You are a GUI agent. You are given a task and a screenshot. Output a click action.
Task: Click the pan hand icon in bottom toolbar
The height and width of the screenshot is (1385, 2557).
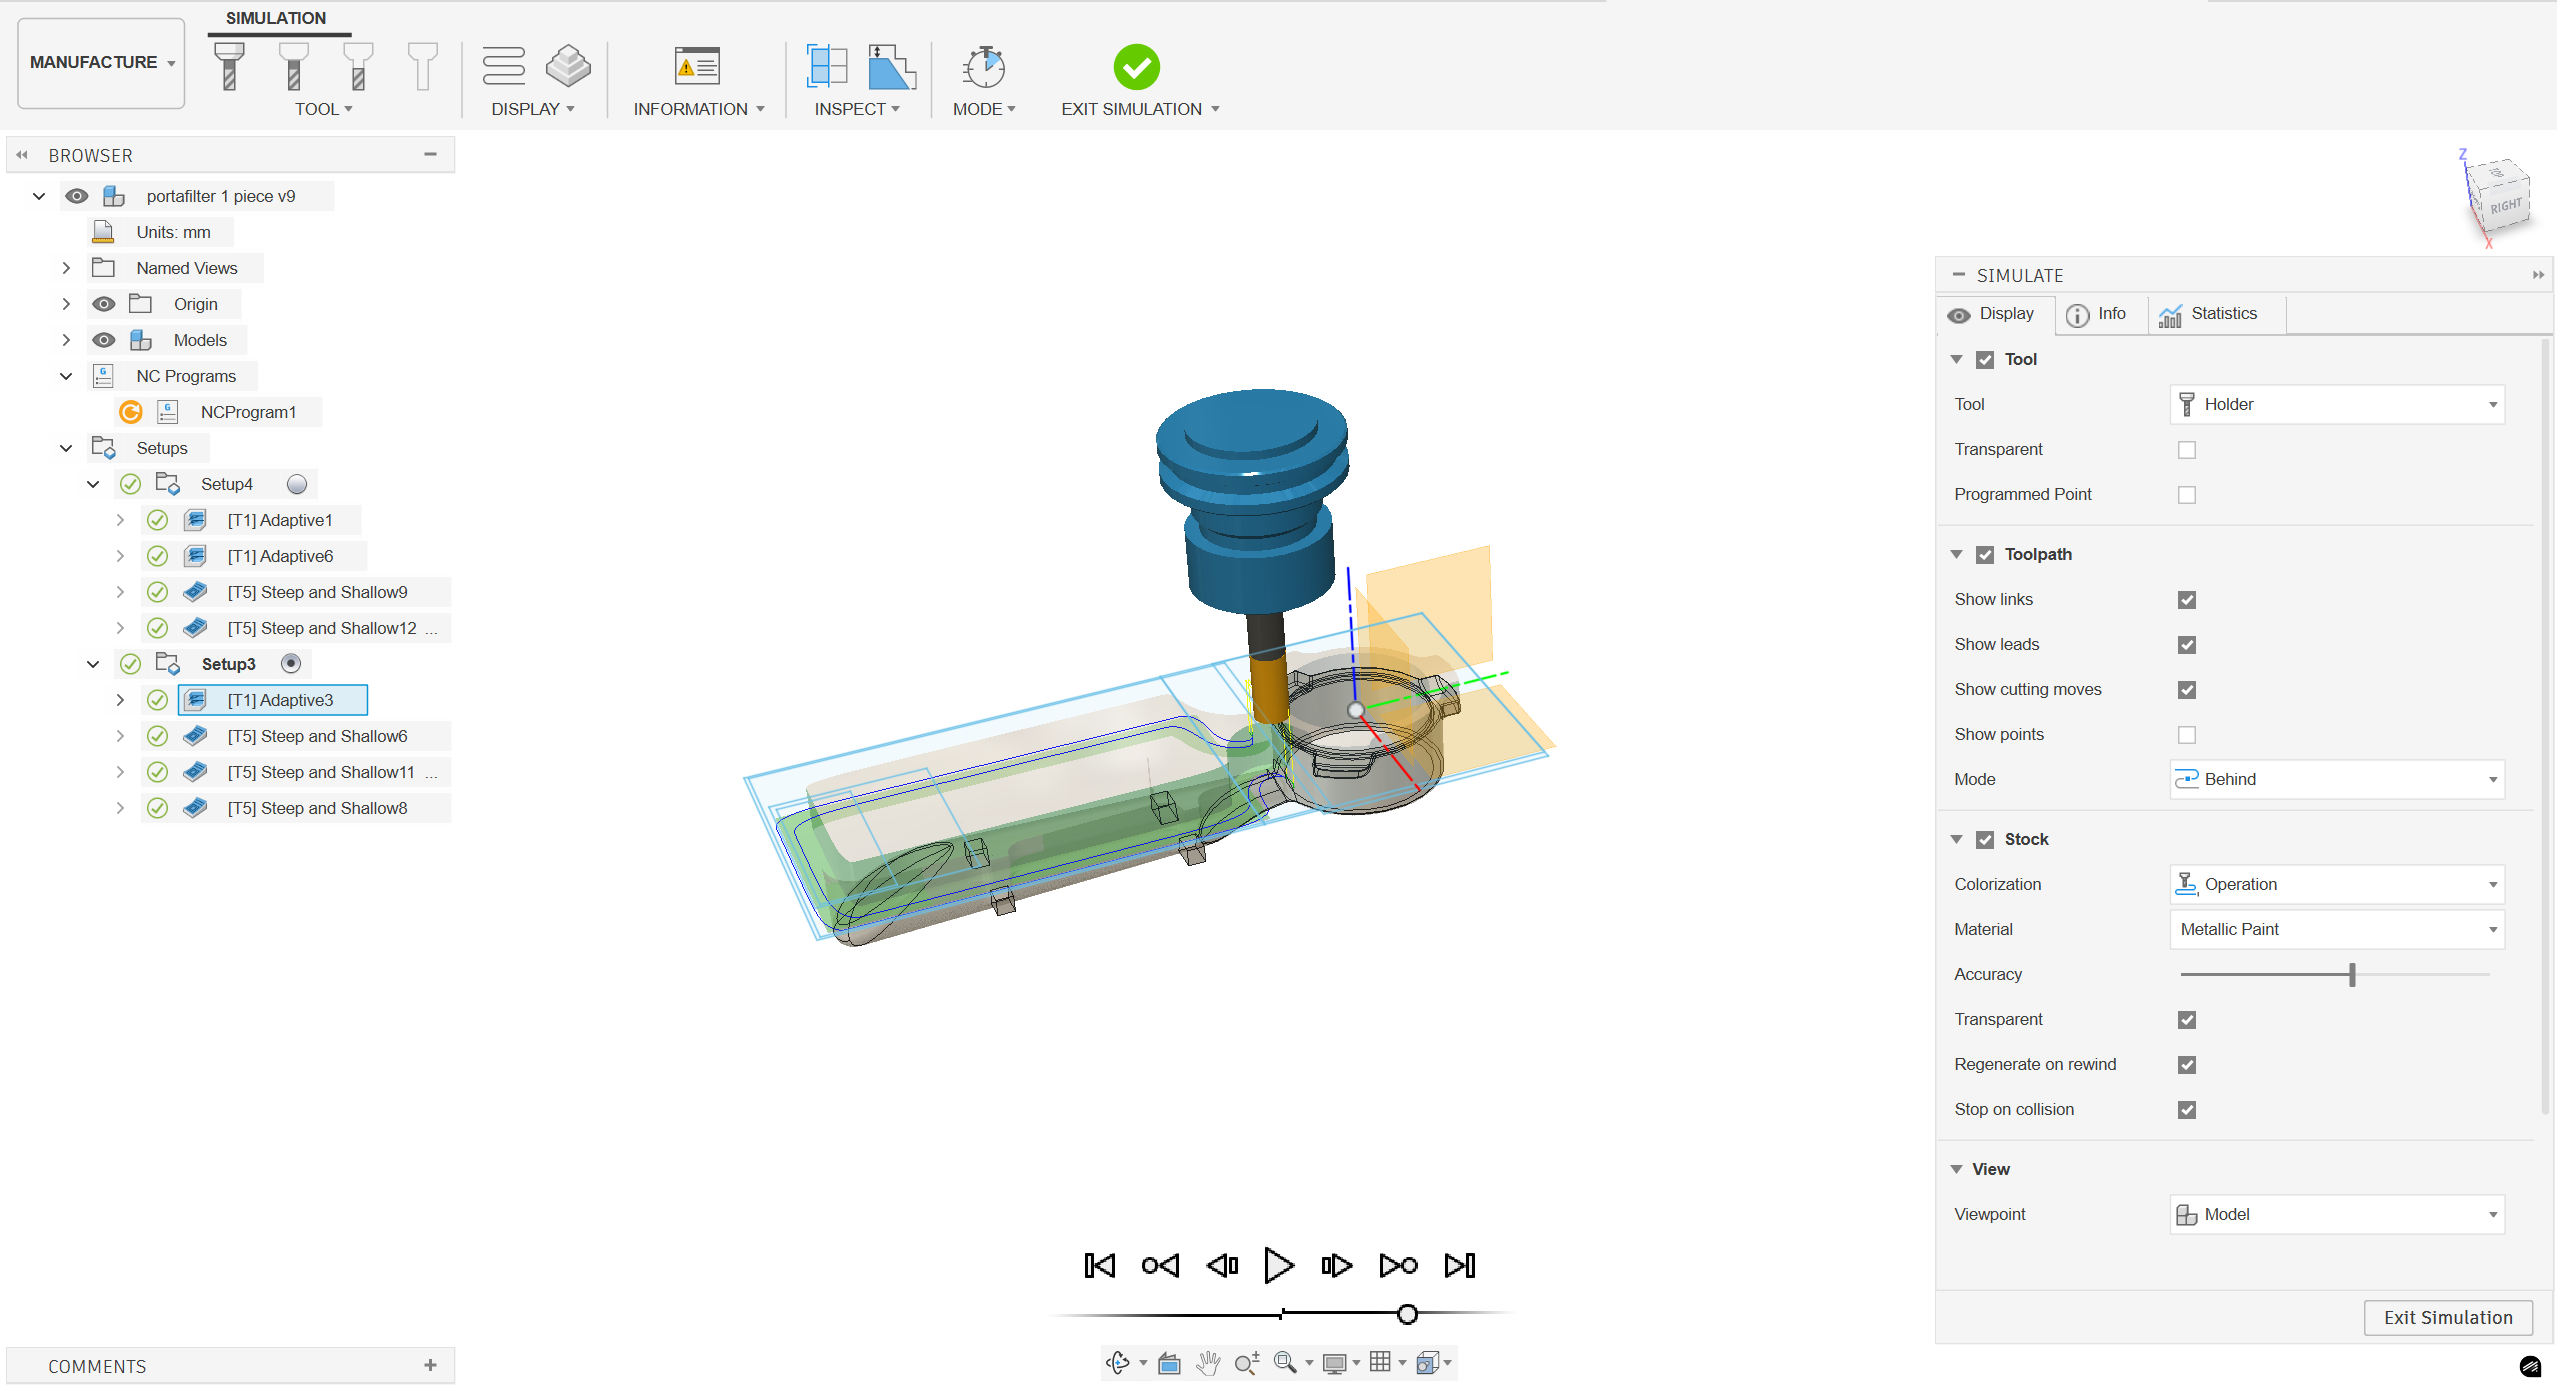(x=1208, y=1362)
